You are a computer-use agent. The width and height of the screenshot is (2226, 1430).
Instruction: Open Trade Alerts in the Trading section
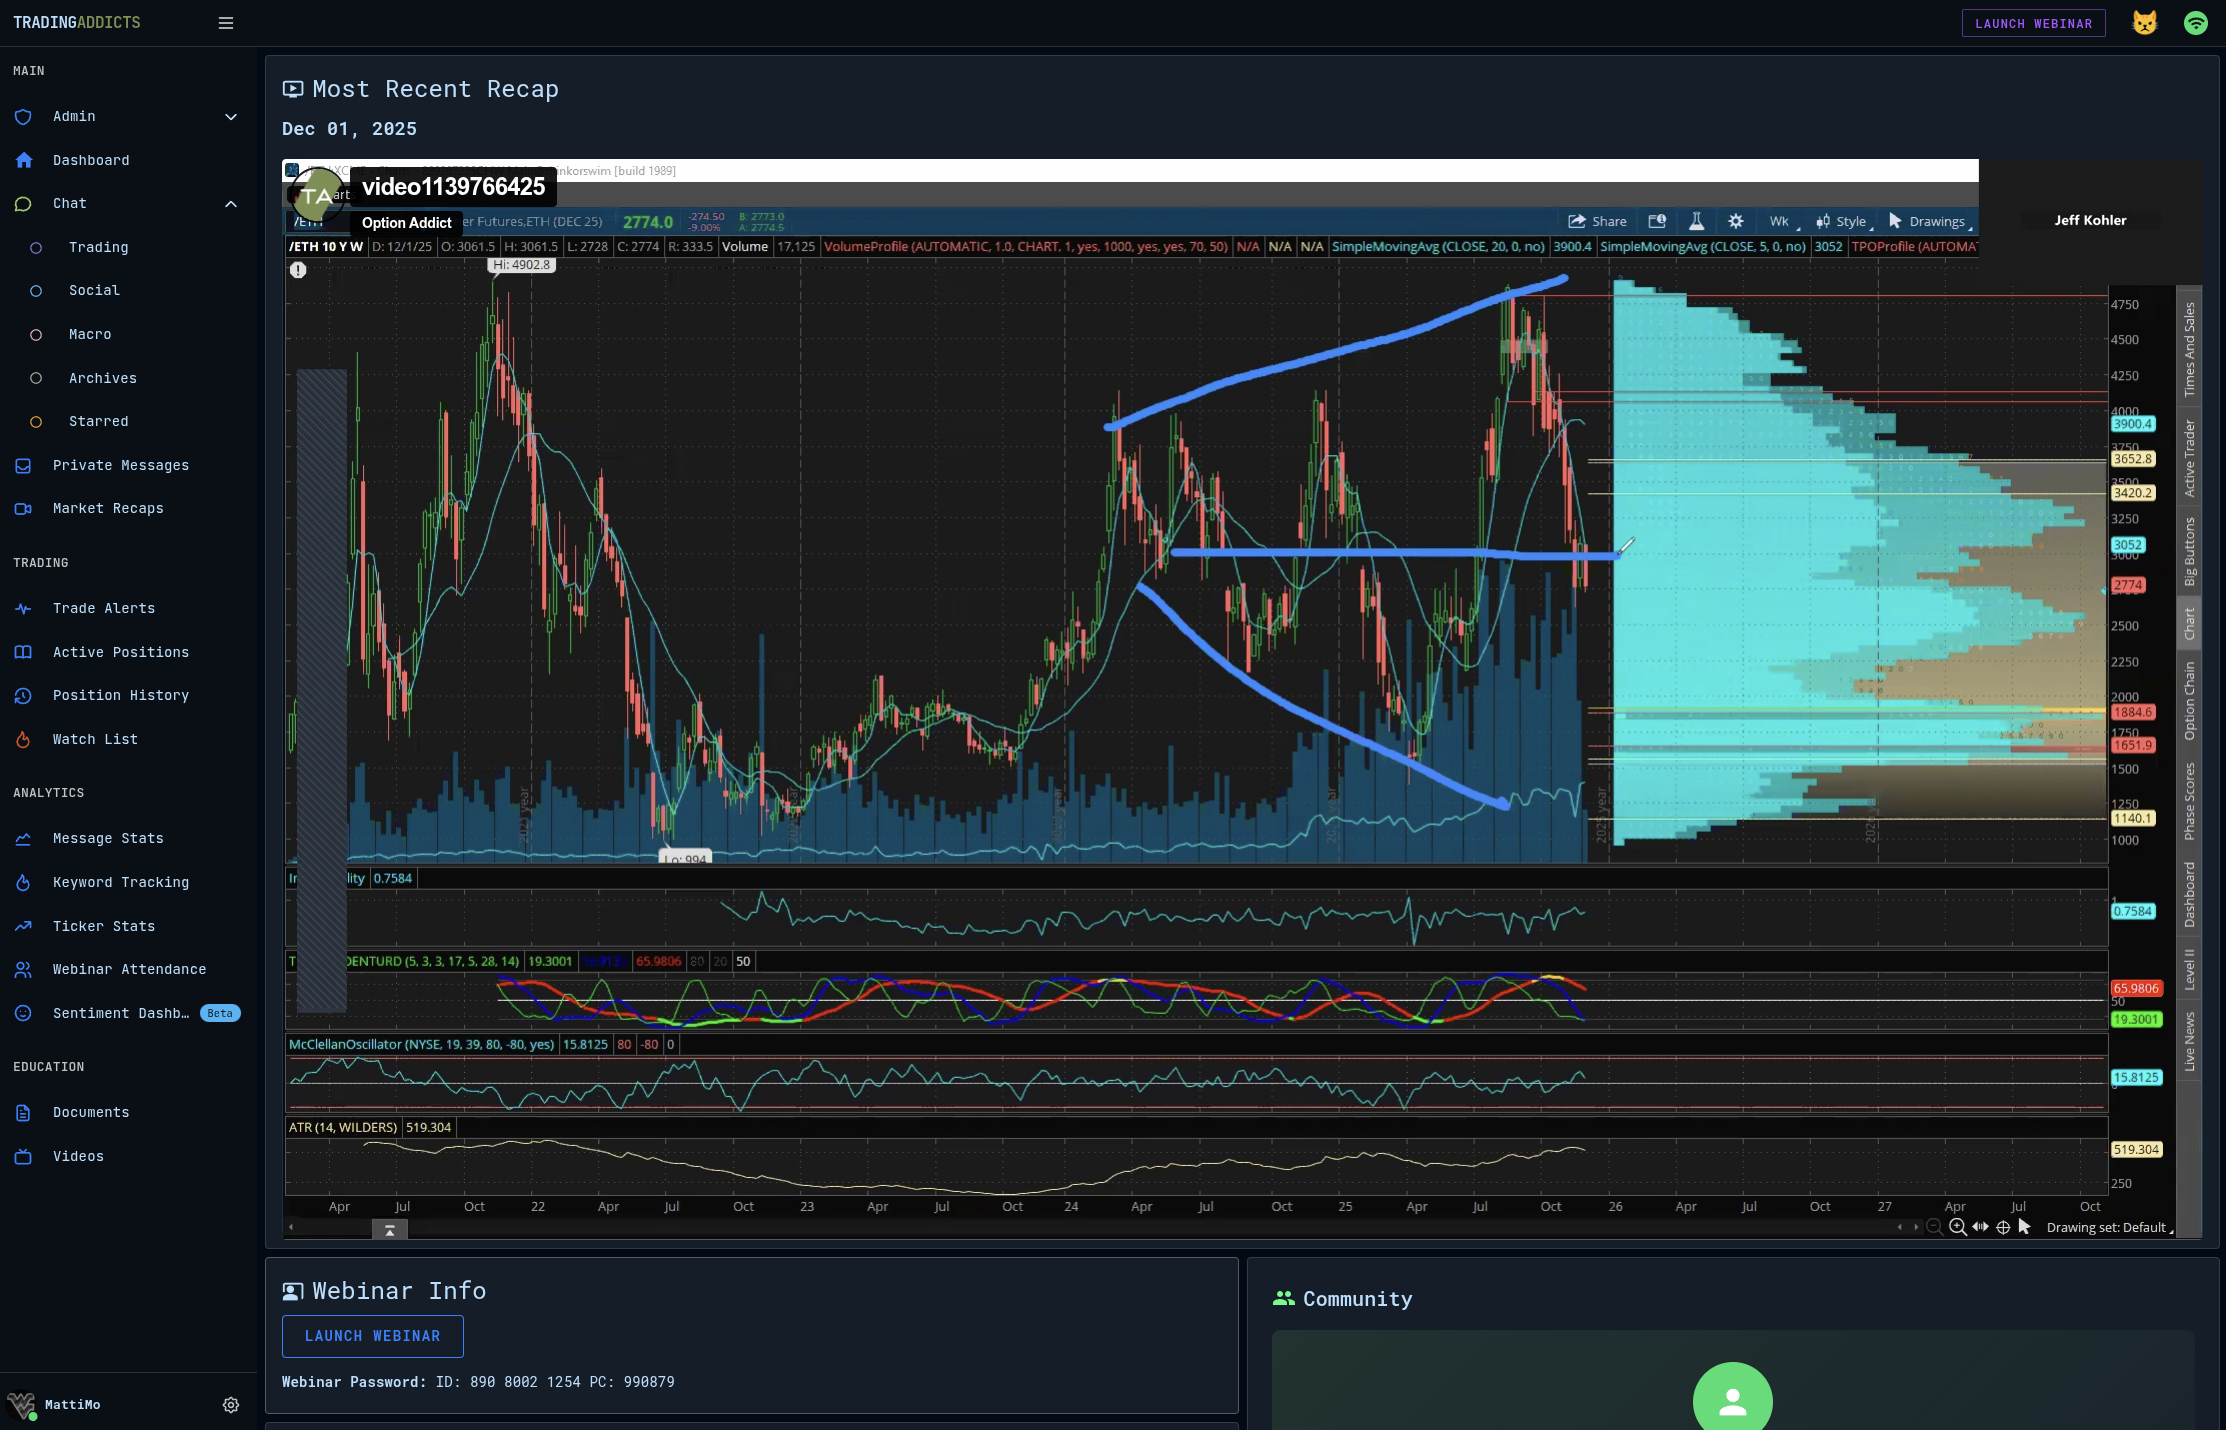pyautogui.click(x=104, y=608)
